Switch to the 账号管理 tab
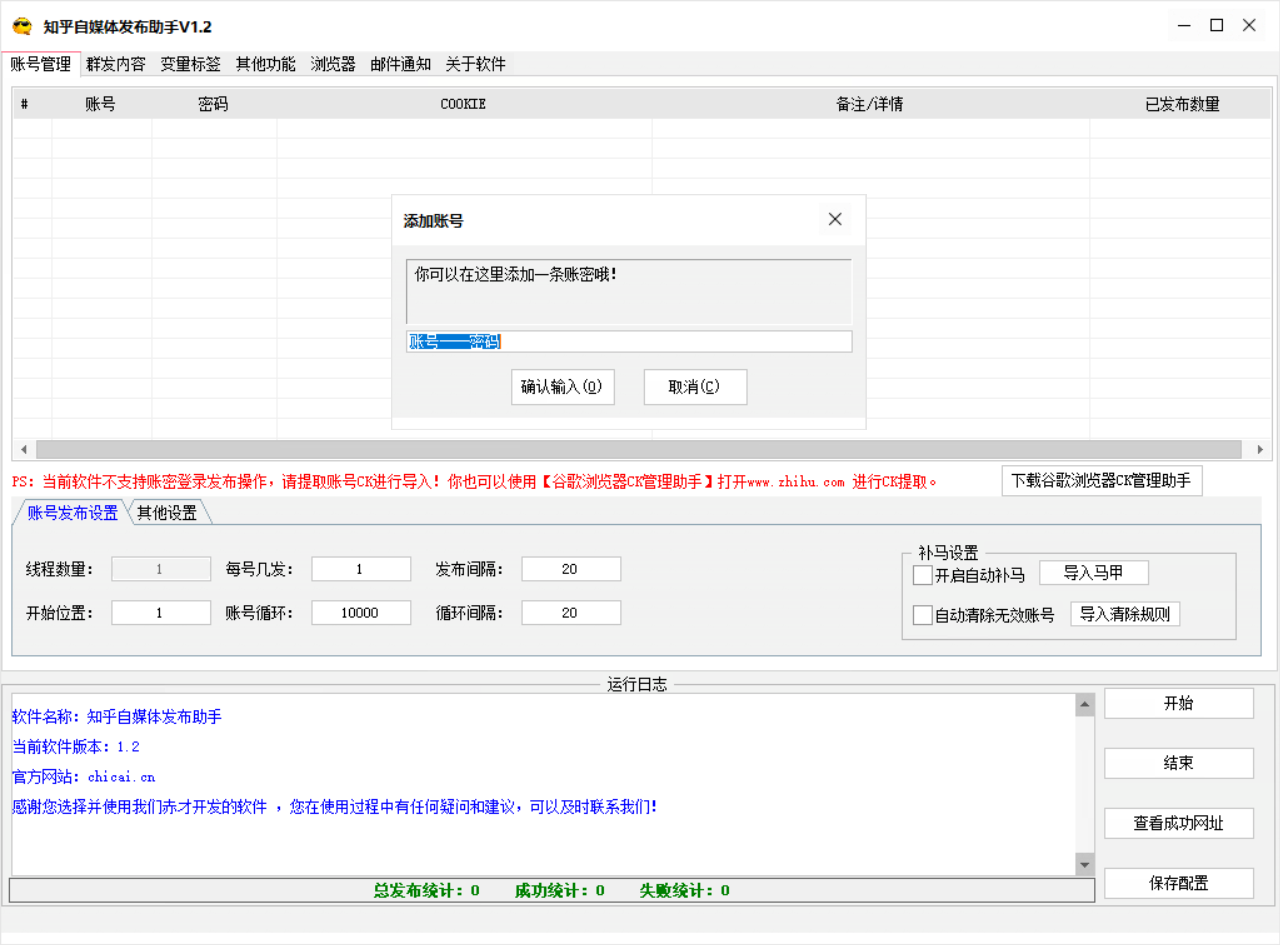The height and width of the screenshot is (945, 1280). coord(41,64)
